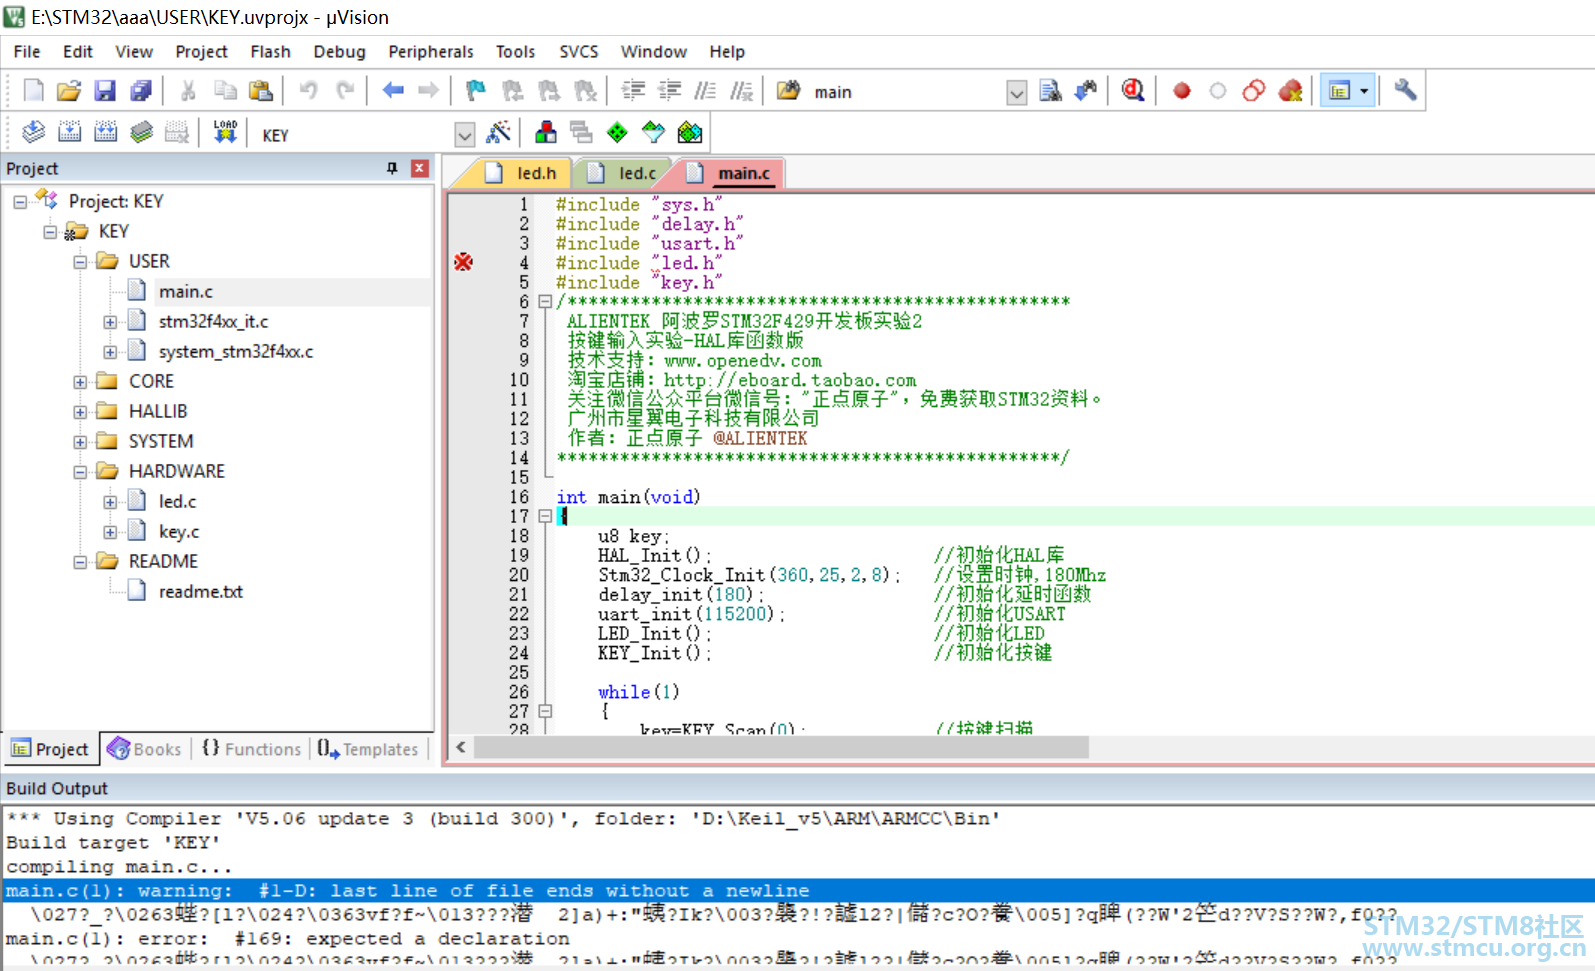Select the Functions panel tab
Viewport: 1595px width, 971px height.
(251, 749)
